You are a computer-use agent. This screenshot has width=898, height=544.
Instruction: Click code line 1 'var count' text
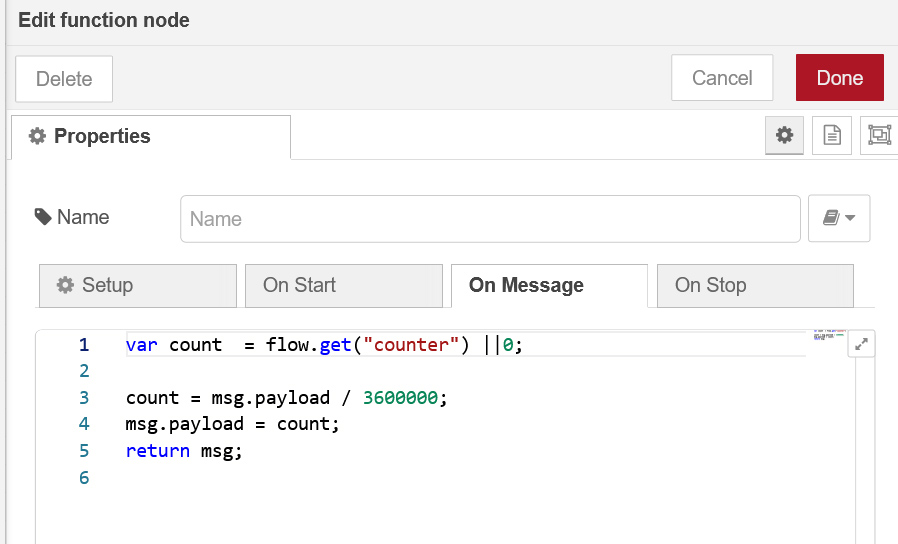[x=174, y=345]
